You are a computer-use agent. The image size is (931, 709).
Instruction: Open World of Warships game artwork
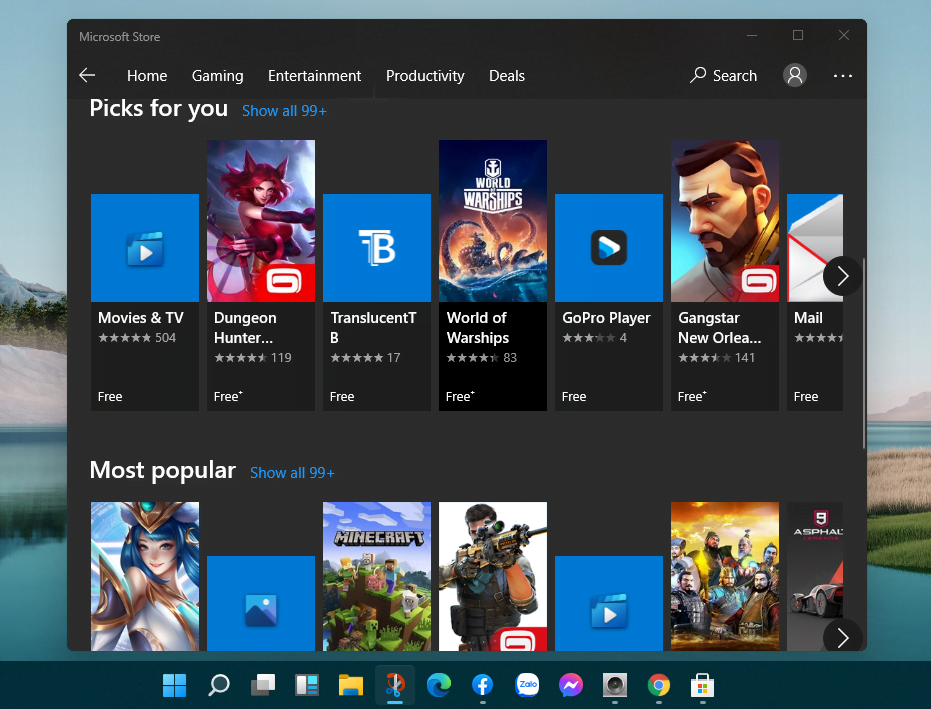[x=493, y=221]
